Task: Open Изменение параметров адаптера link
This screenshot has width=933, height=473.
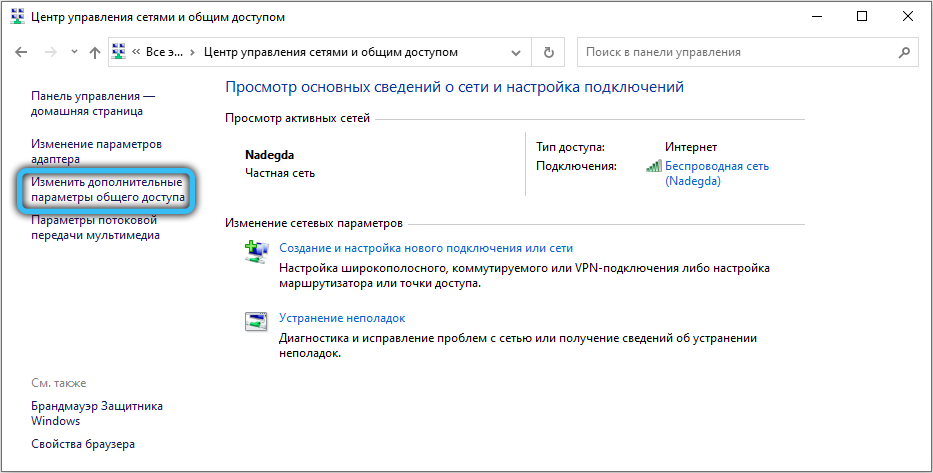Action: point(96,151)
